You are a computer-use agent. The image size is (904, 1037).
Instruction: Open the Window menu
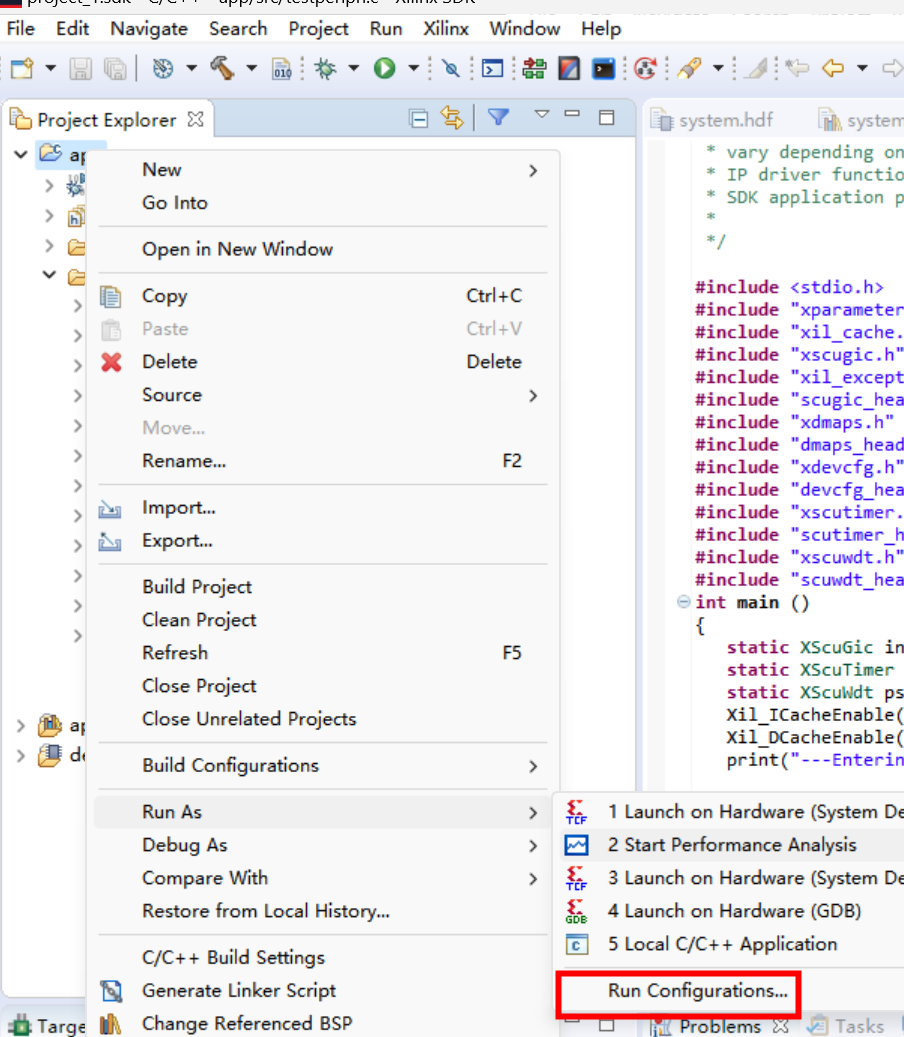(524, 29)
